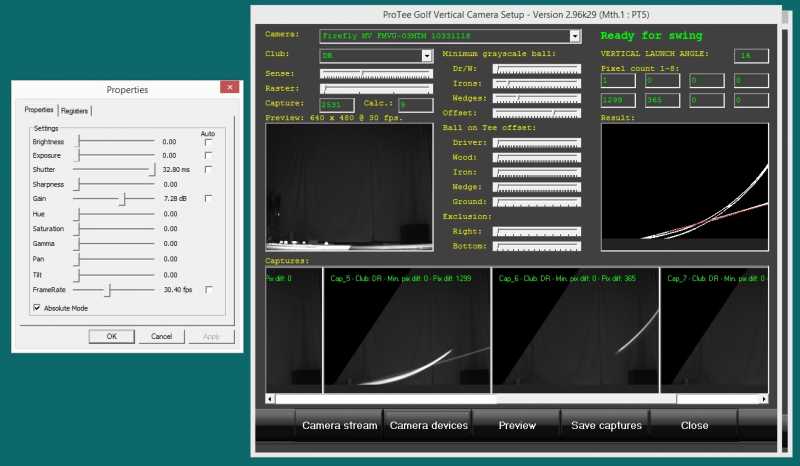Click the Irons grayscale slider
Image resolution: width=800 pixels, height=466 pixels.
(x=537, y=83)
